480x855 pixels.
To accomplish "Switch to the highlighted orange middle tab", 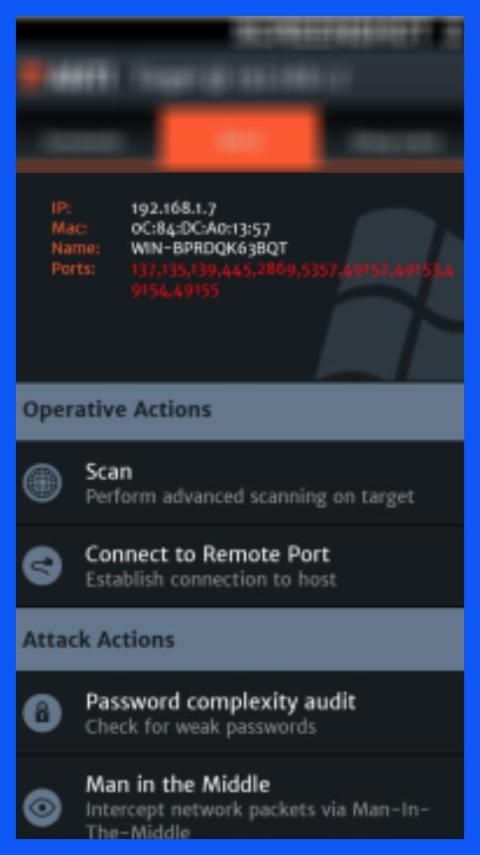I will 240,139.
